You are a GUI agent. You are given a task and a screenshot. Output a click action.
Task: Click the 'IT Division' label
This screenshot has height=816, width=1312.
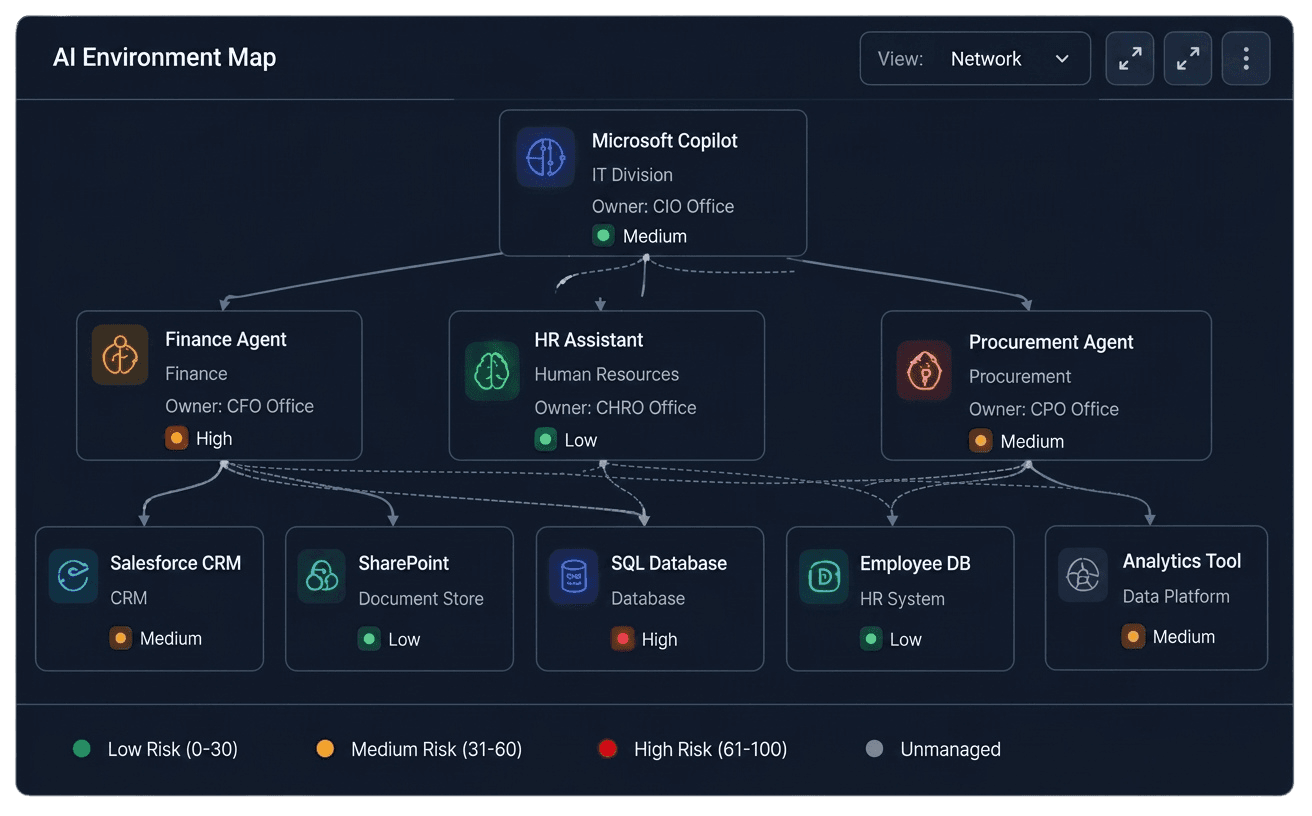point(632,174)
